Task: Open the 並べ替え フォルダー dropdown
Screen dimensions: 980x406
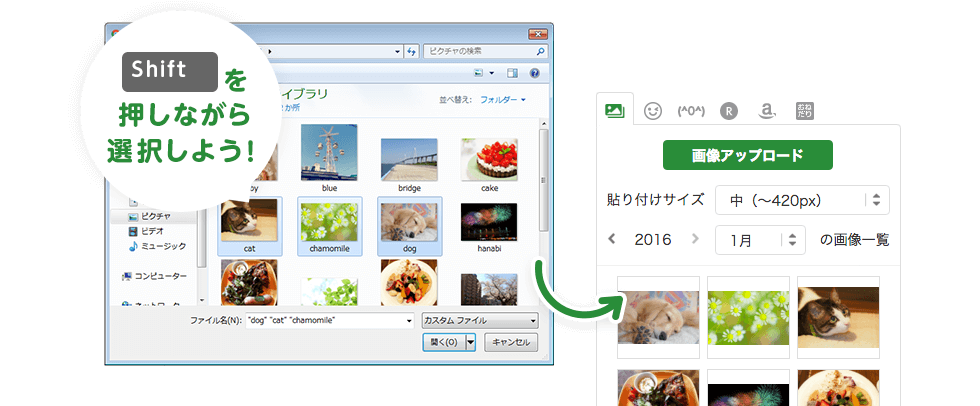Action: 502,100
